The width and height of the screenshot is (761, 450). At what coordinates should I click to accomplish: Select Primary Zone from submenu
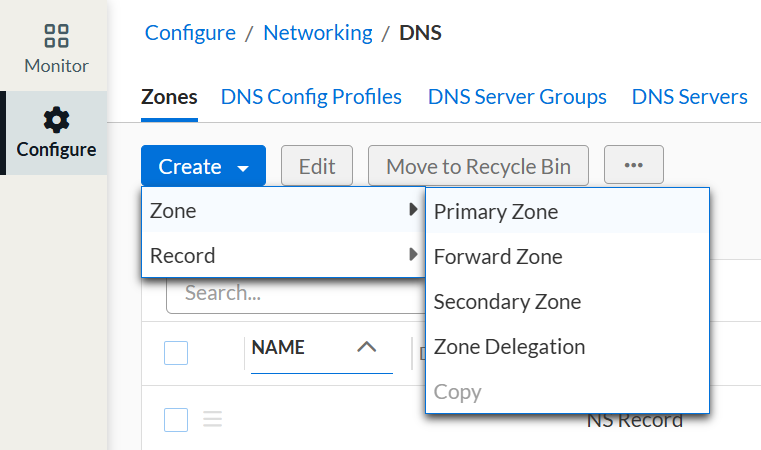coord(495,212)
